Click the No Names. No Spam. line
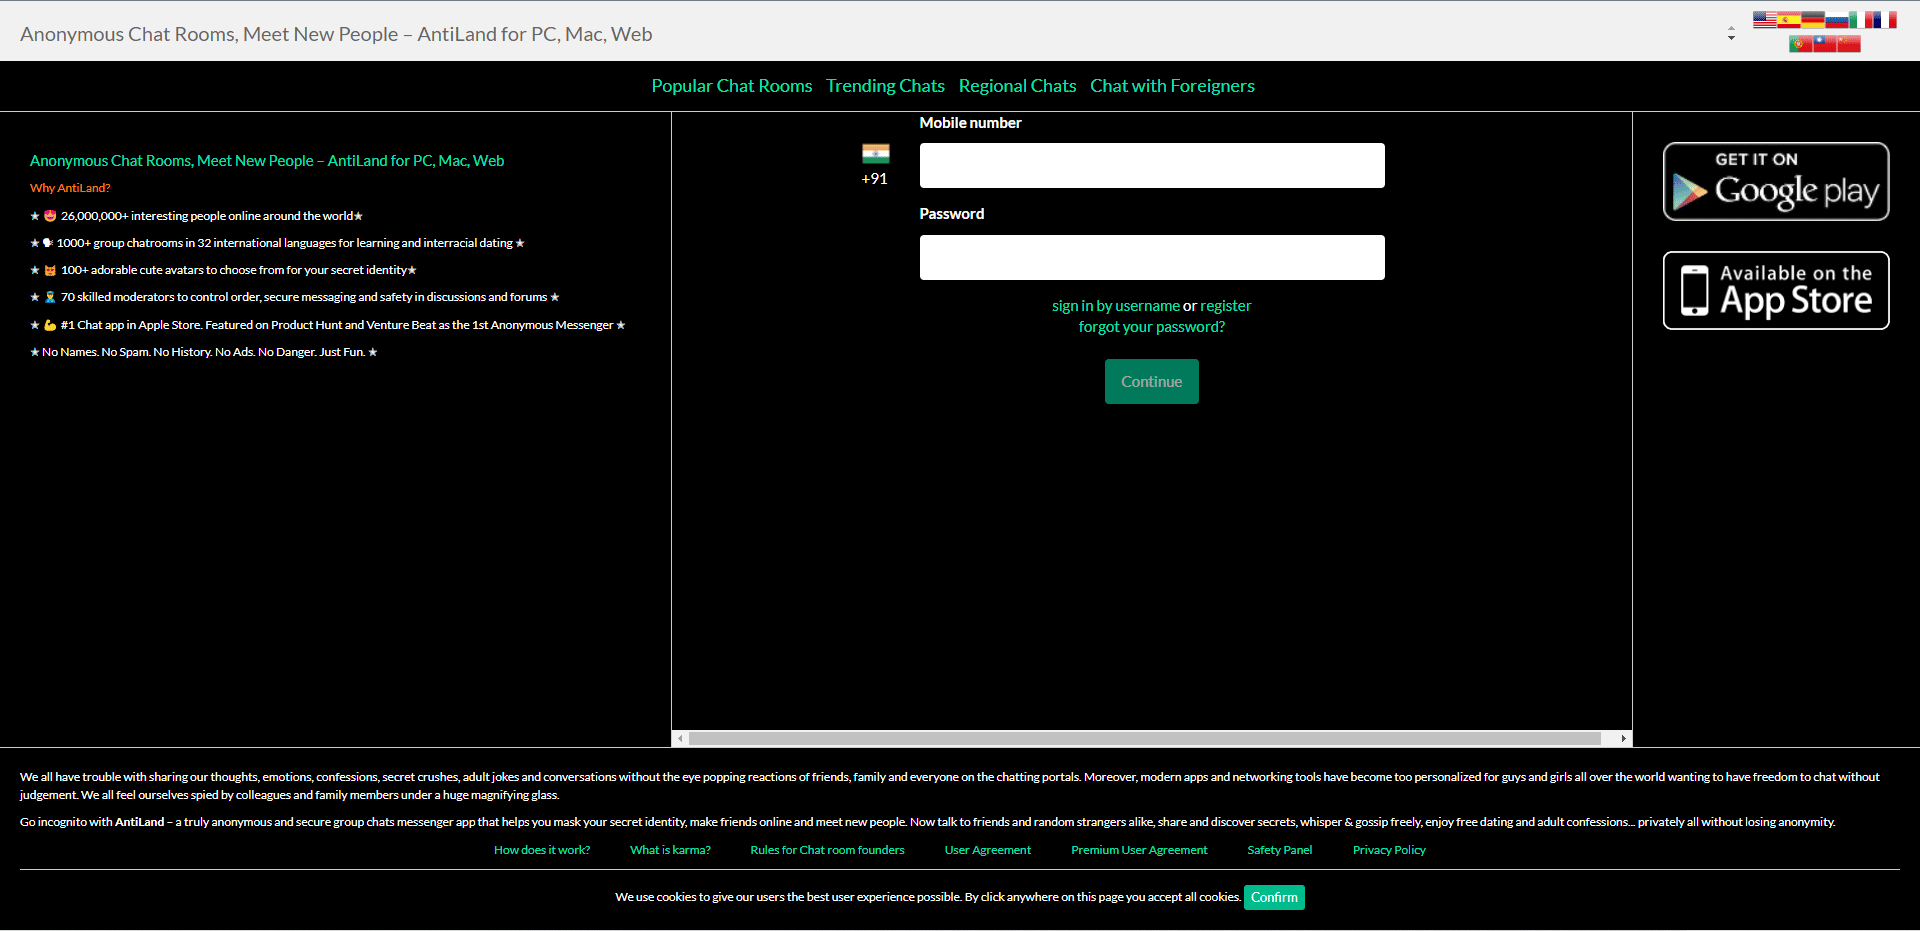 pos(204,352)
